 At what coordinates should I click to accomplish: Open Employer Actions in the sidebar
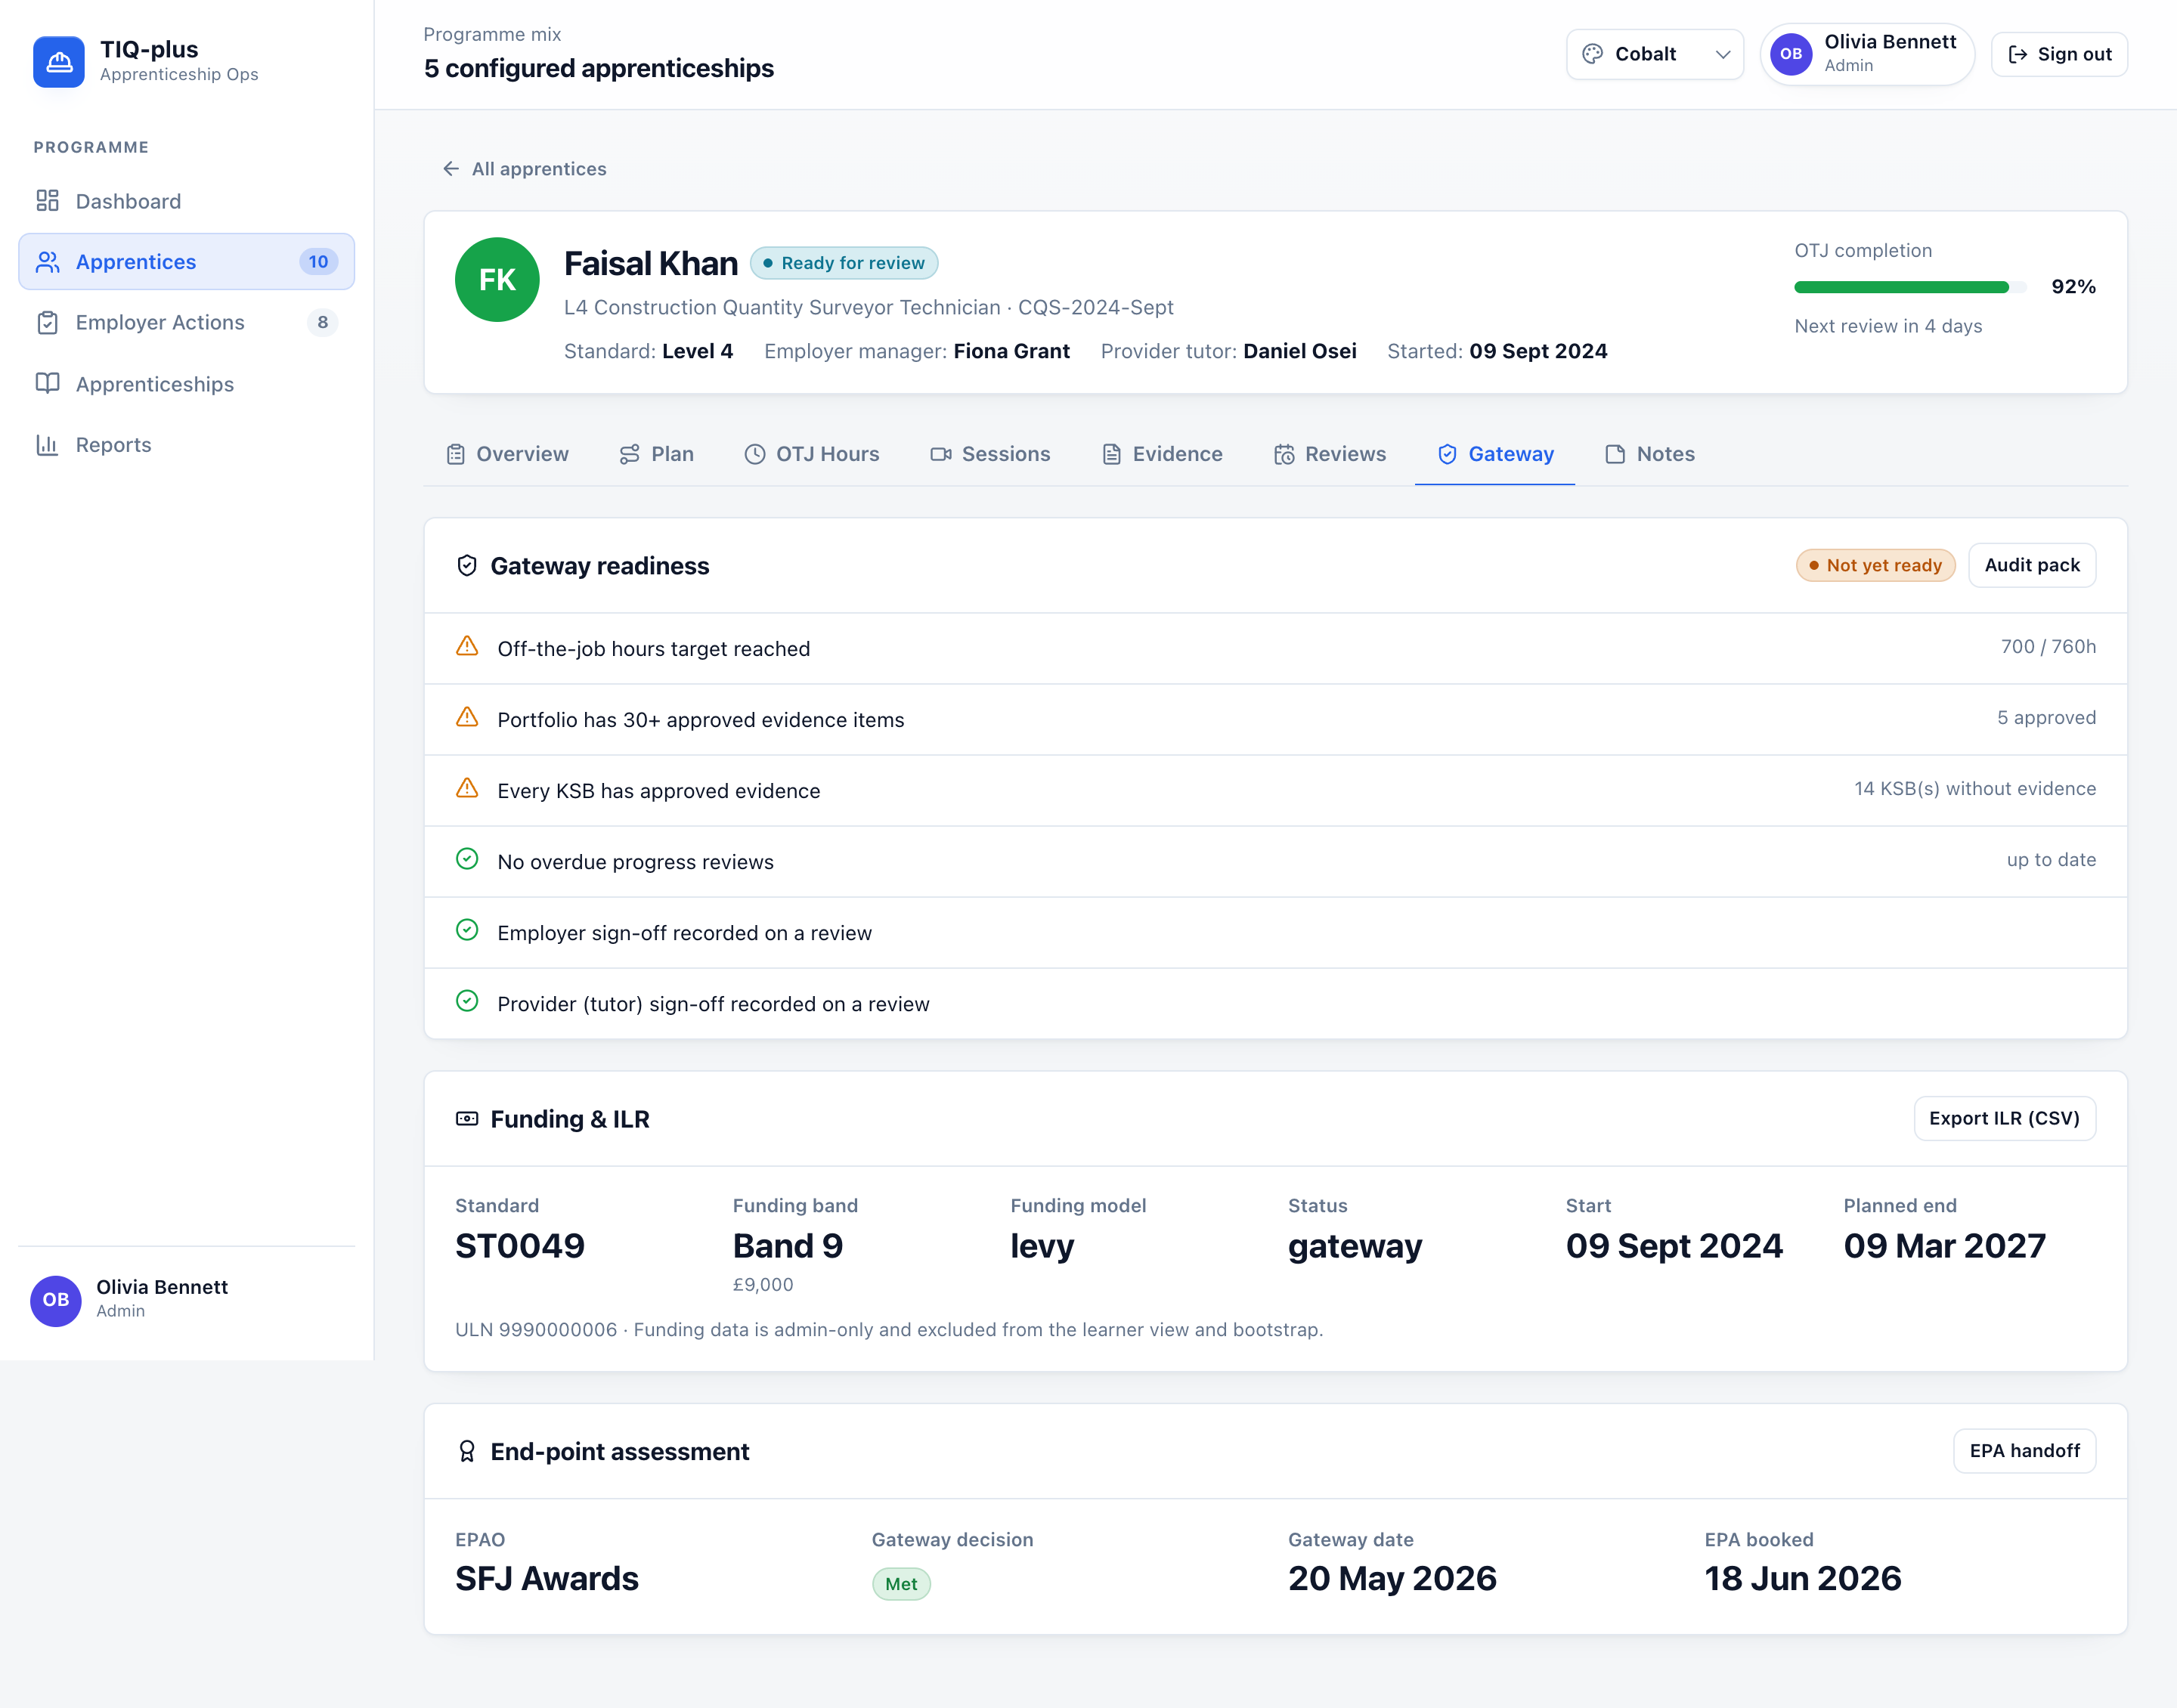[x=186, y=322]
